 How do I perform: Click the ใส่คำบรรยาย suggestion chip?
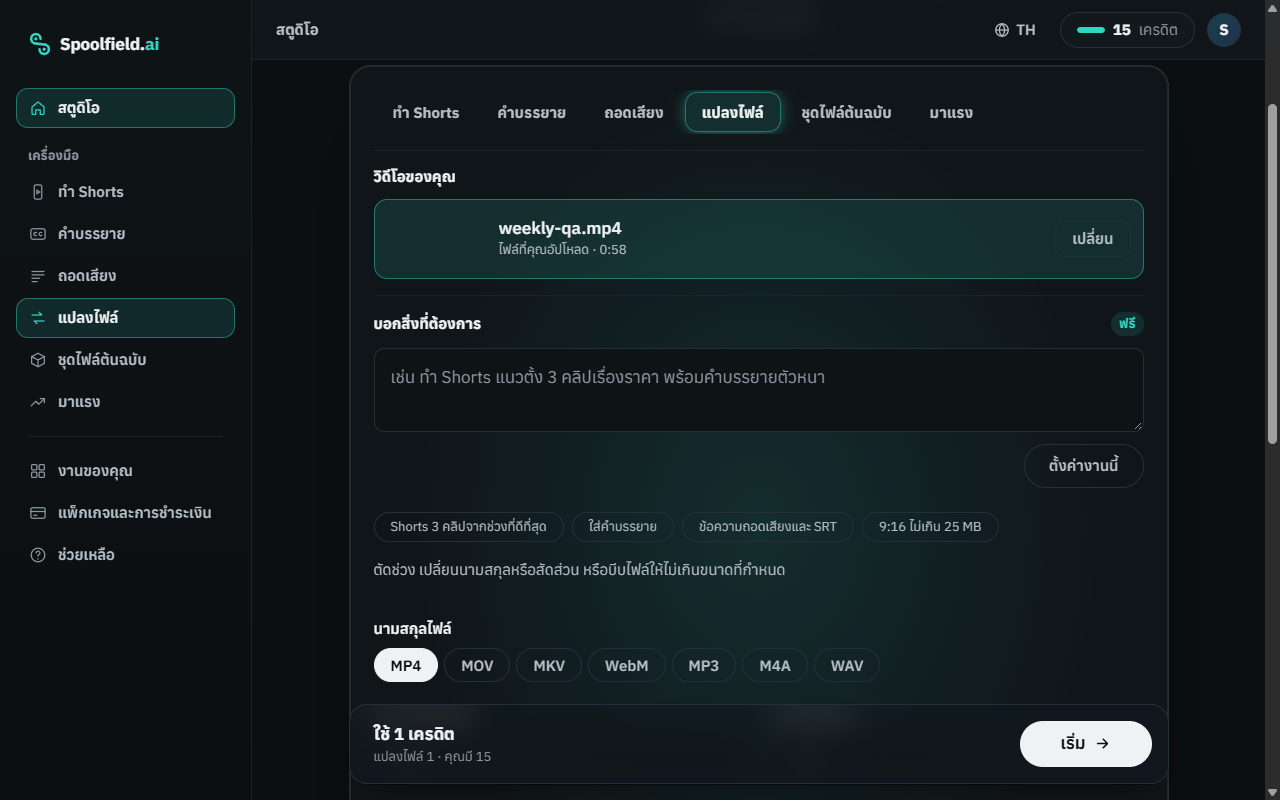tap(623, 527)
